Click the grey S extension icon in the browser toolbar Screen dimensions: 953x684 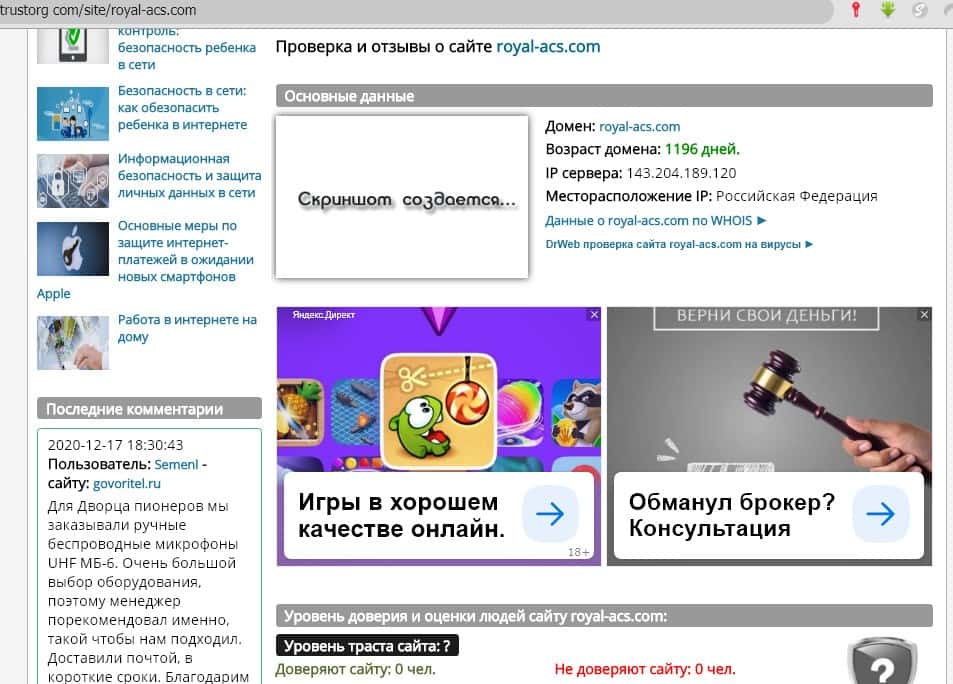tap(920, 9)
